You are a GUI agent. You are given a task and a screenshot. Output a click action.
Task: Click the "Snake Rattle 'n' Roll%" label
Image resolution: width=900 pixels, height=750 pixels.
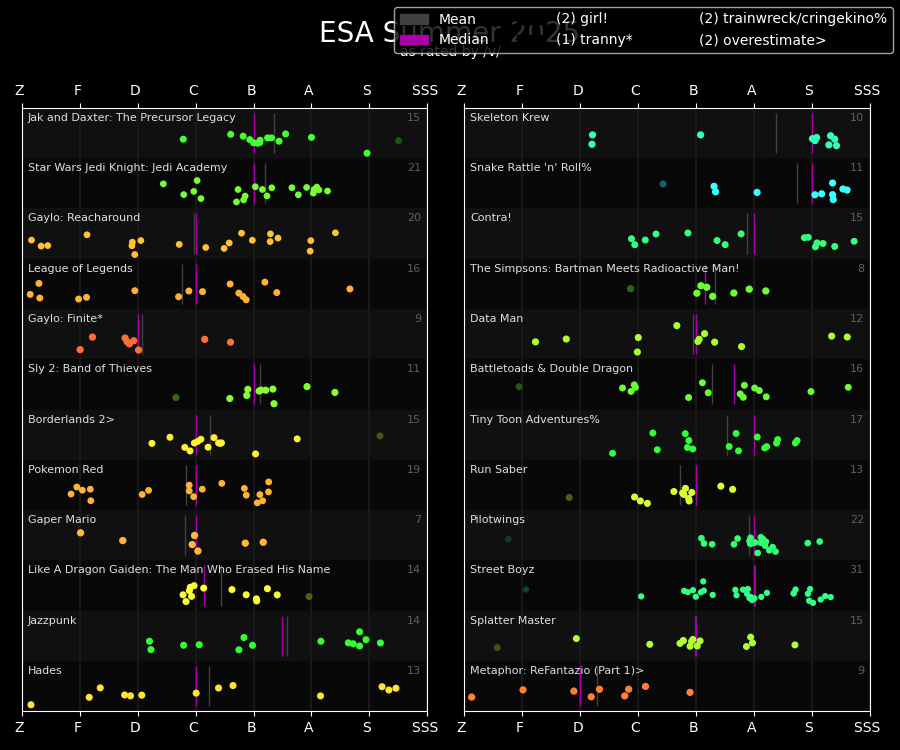coord(531,168)
